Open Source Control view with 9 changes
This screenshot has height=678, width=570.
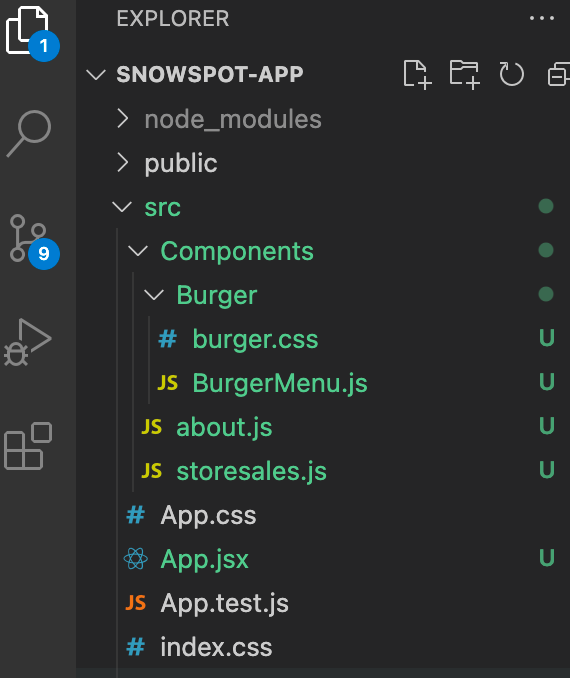(x=32, y=240)
